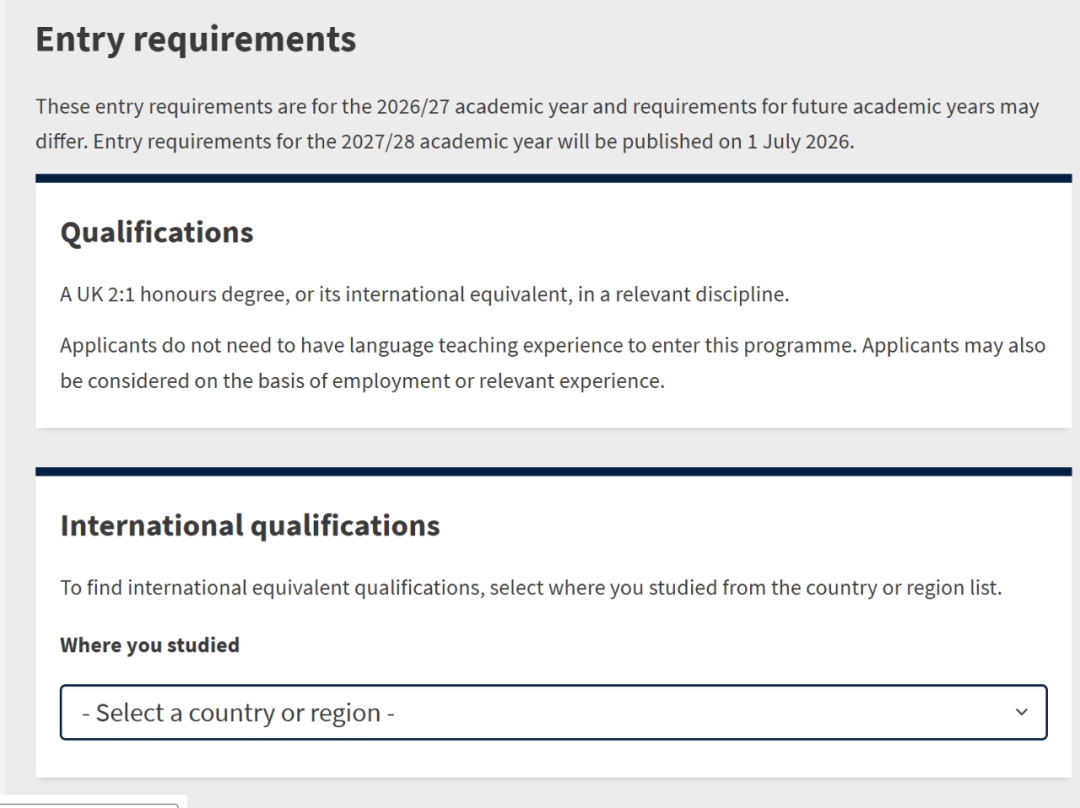Image resolution: width=1080 pixels, height=808 pixels.
Task: Open the 'Select a country or region' dropdown
Action: (553, 712)
